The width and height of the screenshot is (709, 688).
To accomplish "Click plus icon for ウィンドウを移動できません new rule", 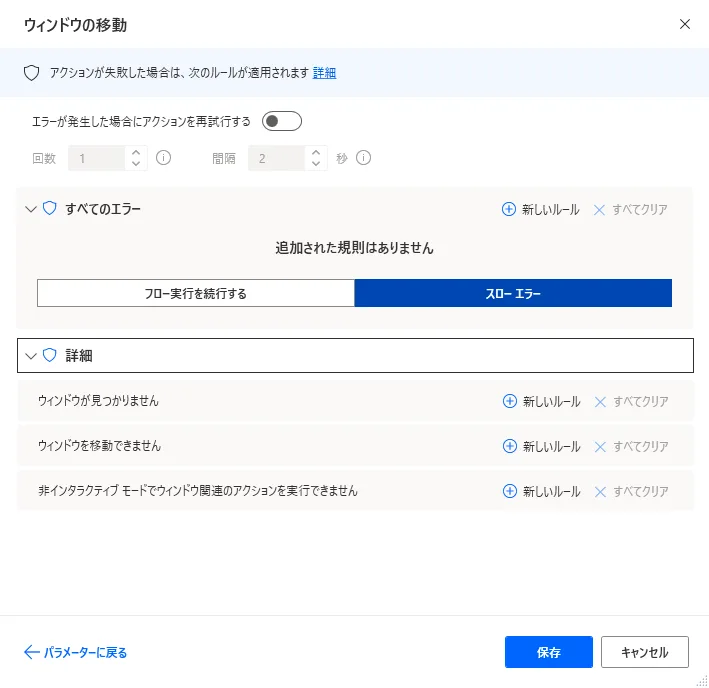I will point(509,446).
